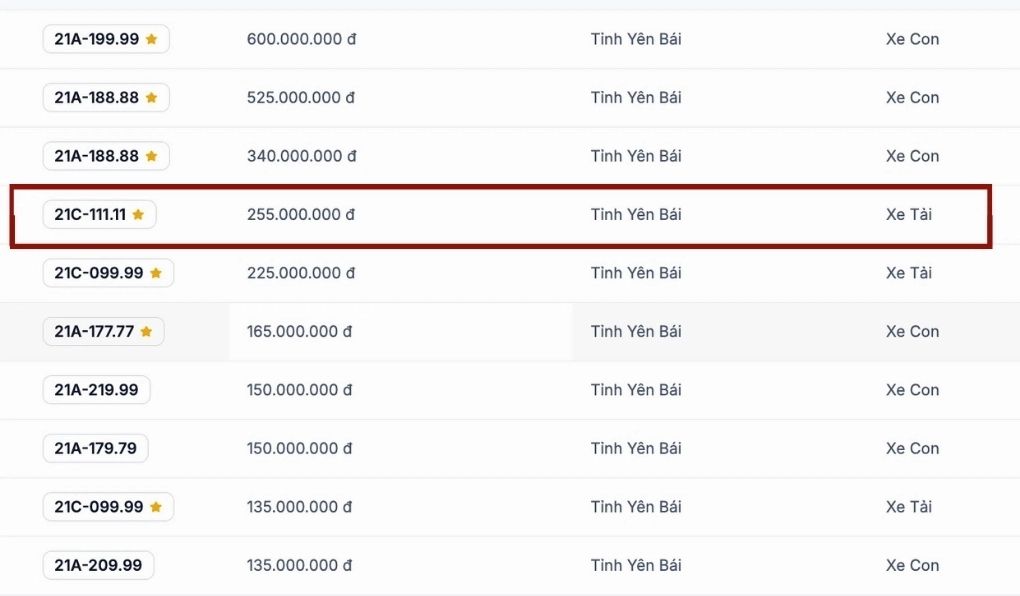Image resolution: width=1020 pixels, height=596 pixels.
Task: Click Xe Con in the 21A-179.79 row
Action: pos(912,448)
